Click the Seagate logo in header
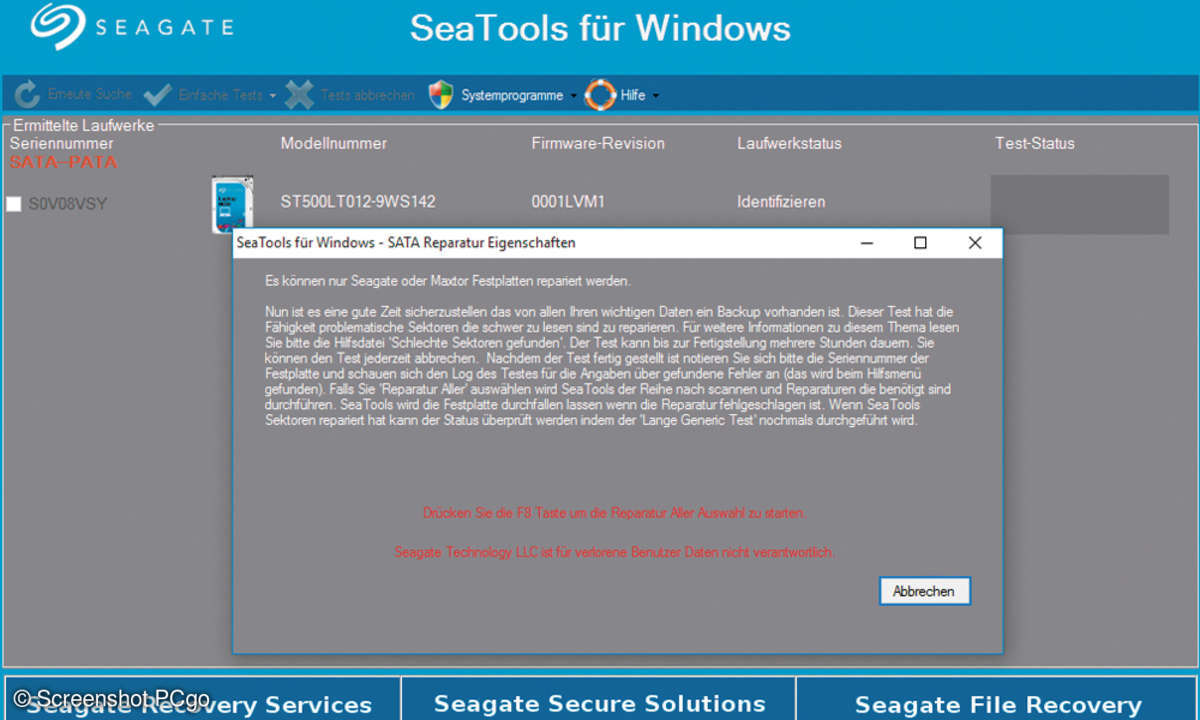Viewport: 1200px width, 720px height. point(131,27)
